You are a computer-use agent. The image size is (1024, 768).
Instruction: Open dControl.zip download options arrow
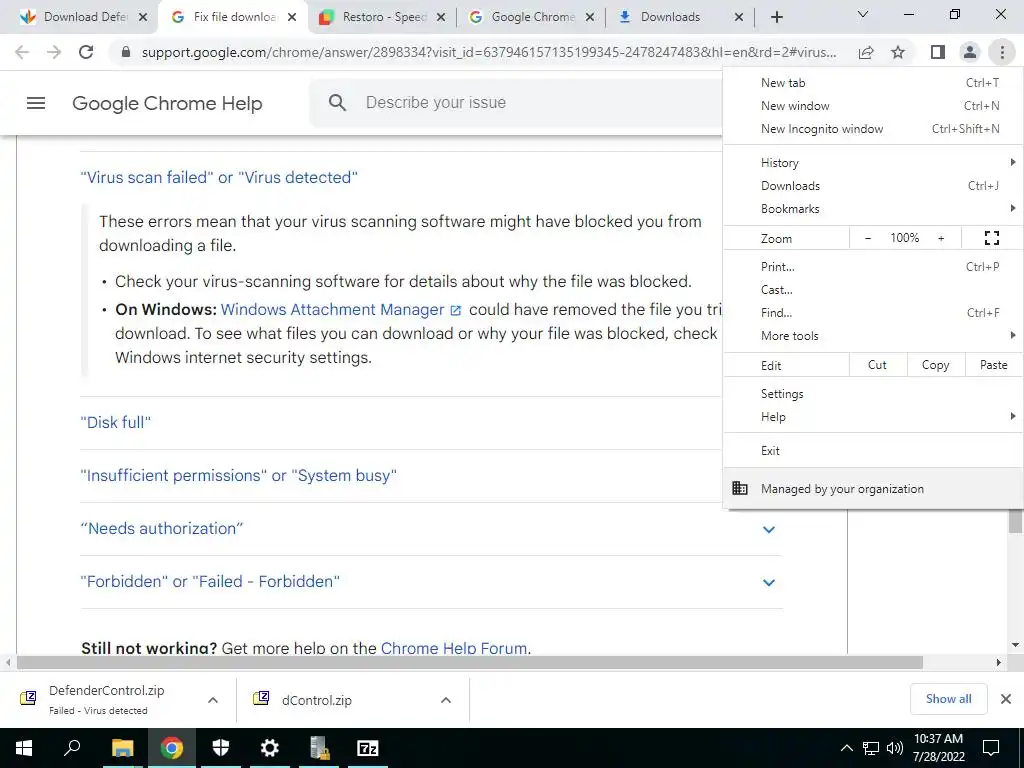point(446,700)
